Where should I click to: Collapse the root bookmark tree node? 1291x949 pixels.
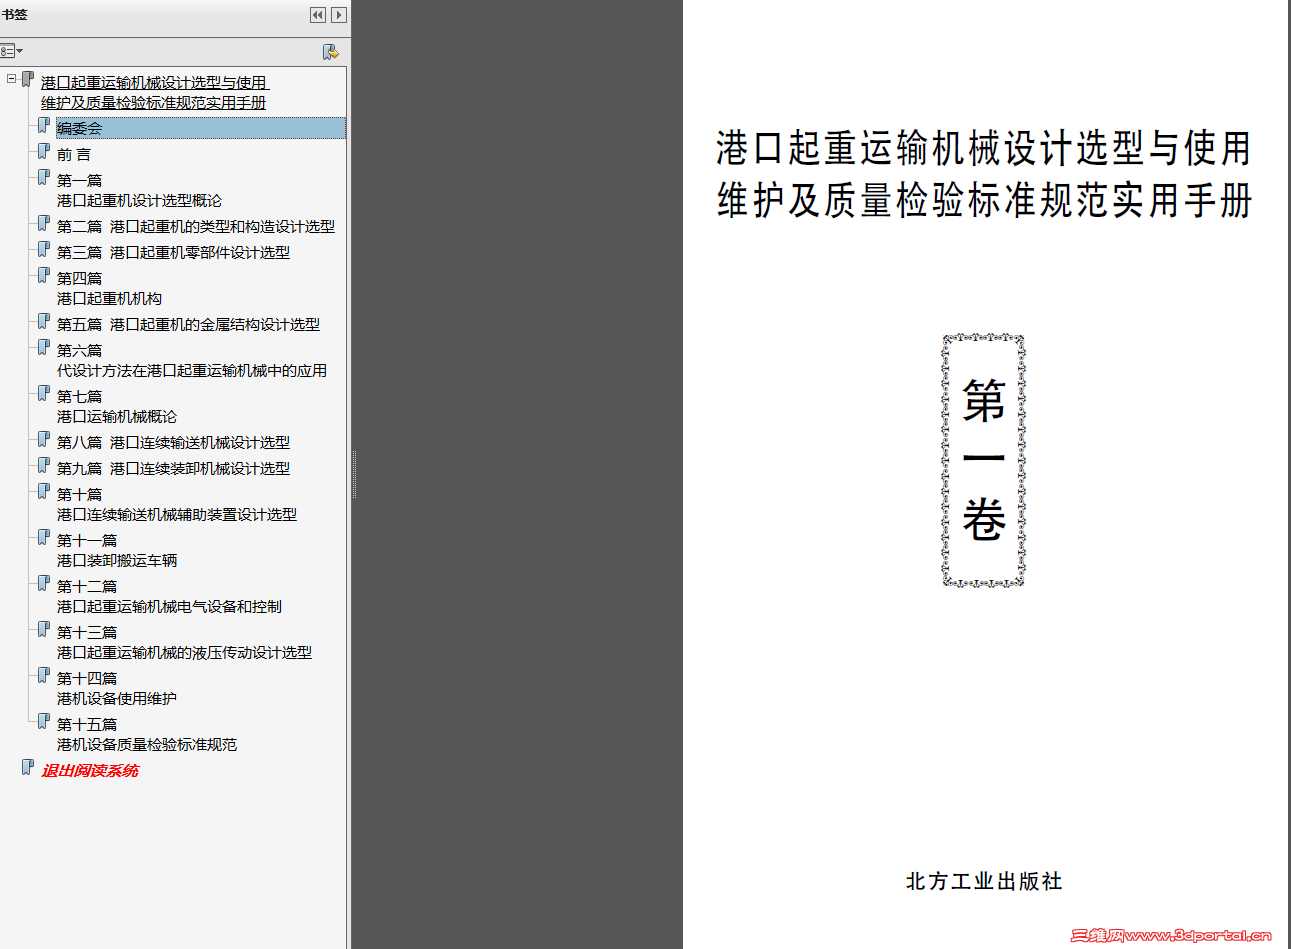11,78
